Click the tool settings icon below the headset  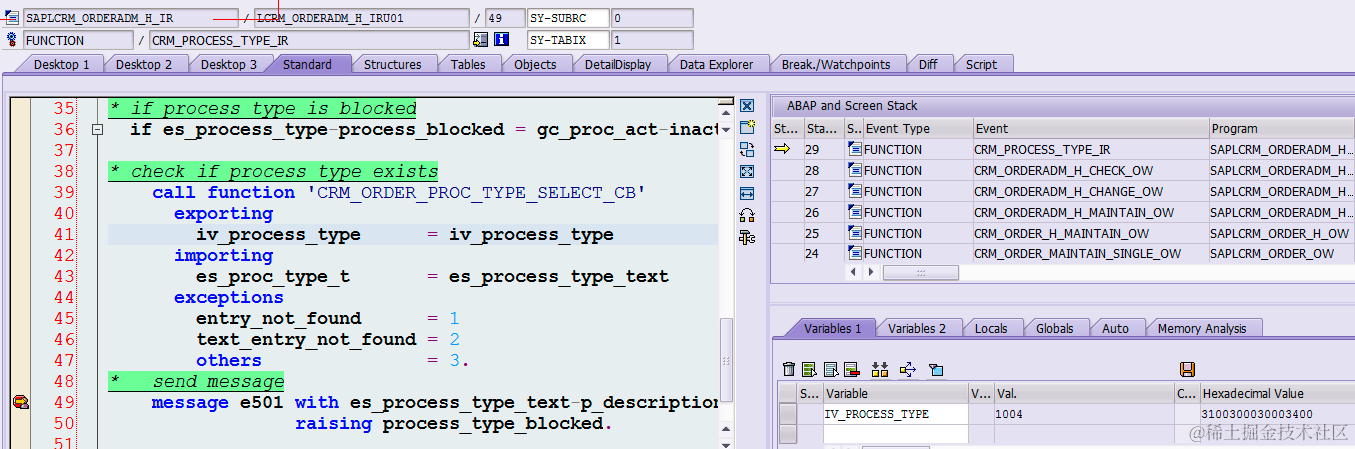[747, 238]
